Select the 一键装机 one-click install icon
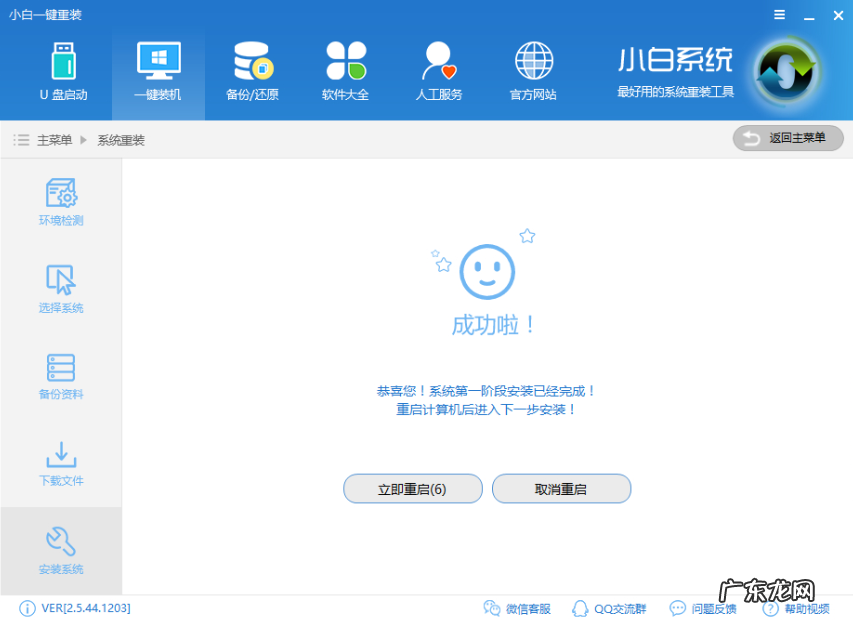Image resolution: width=853 pixels, height=620 pixels. click(156, 68)
